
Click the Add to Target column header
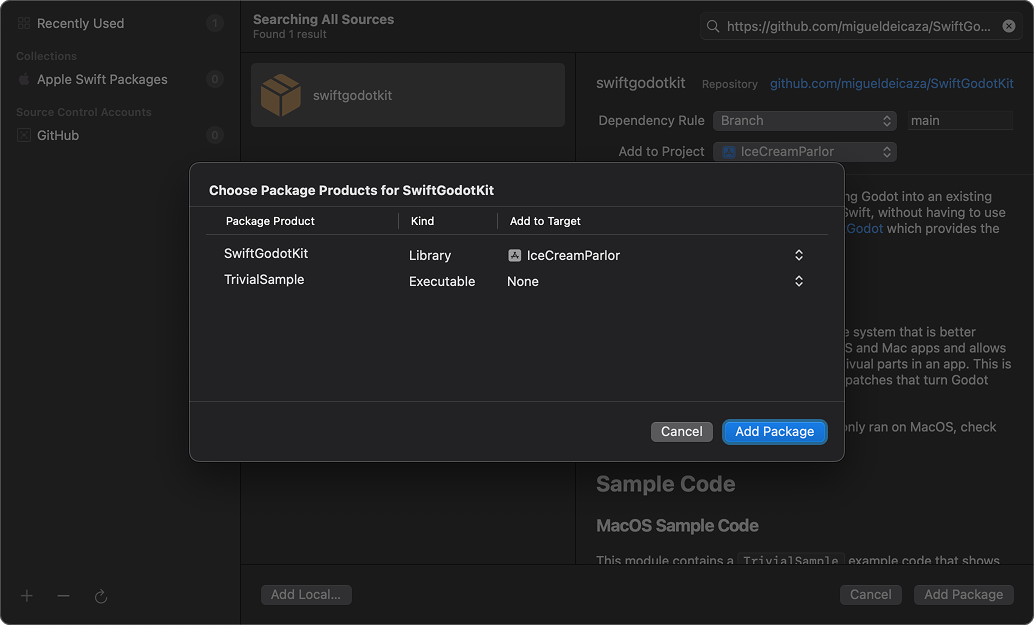(x=545, y=221)
